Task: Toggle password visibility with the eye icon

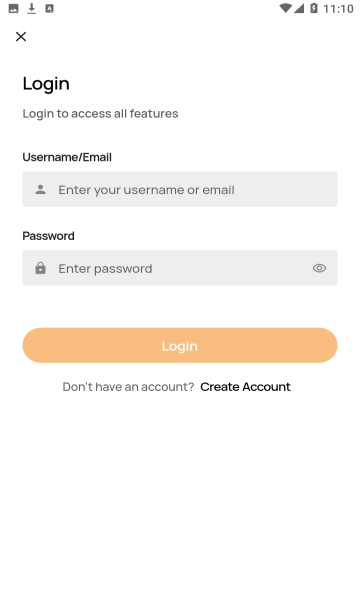Action: [x=319, y=268]
